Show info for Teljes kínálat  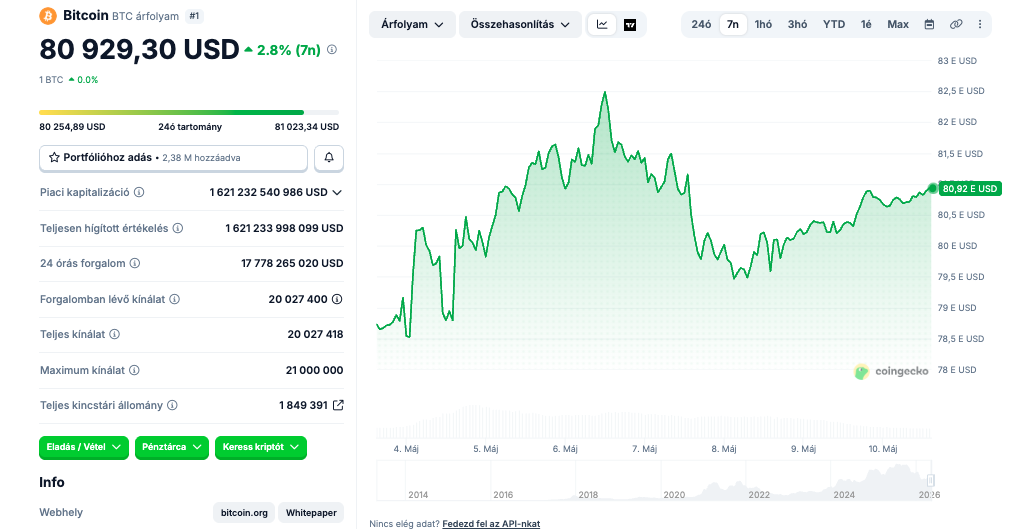pos(115,334)
